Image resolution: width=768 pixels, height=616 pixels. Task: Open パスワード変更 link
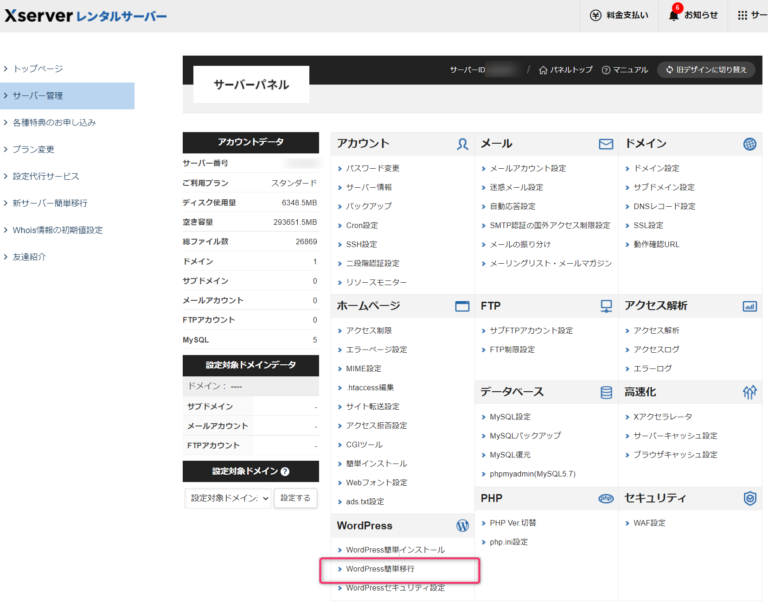point(372,168)
